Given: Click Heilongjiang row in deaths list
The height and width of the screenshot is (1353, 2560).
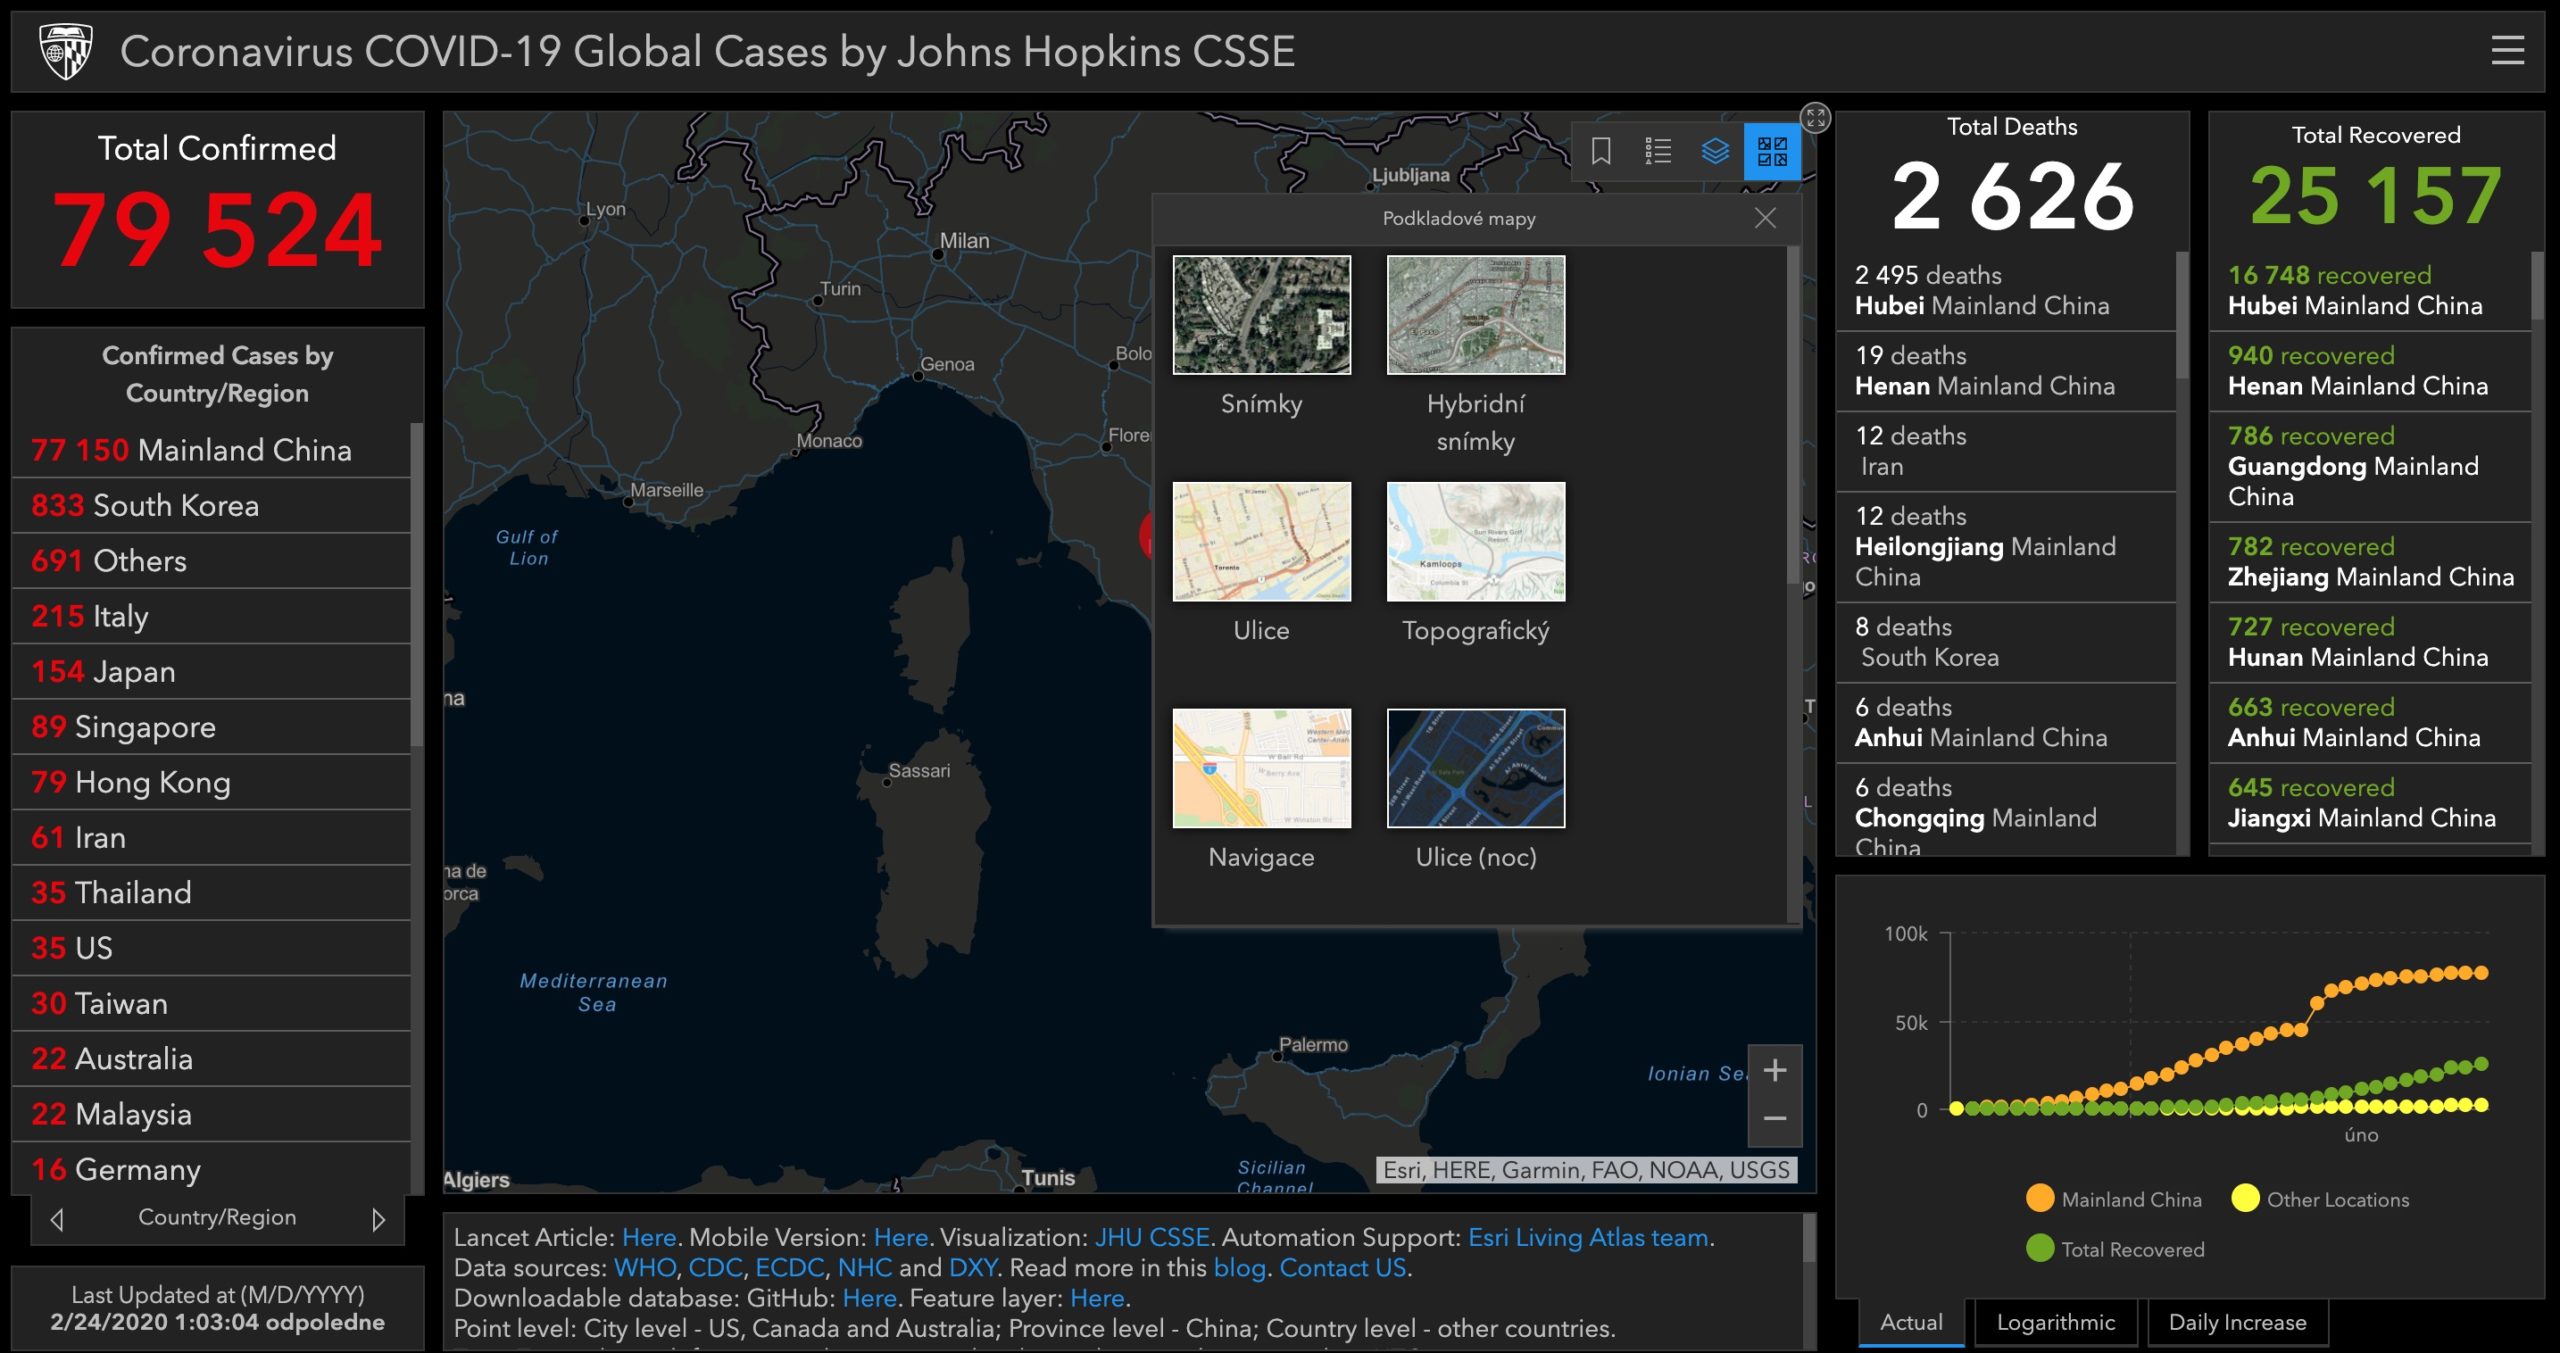Looking at the screenshot, I should click(x=2006, y=547).
